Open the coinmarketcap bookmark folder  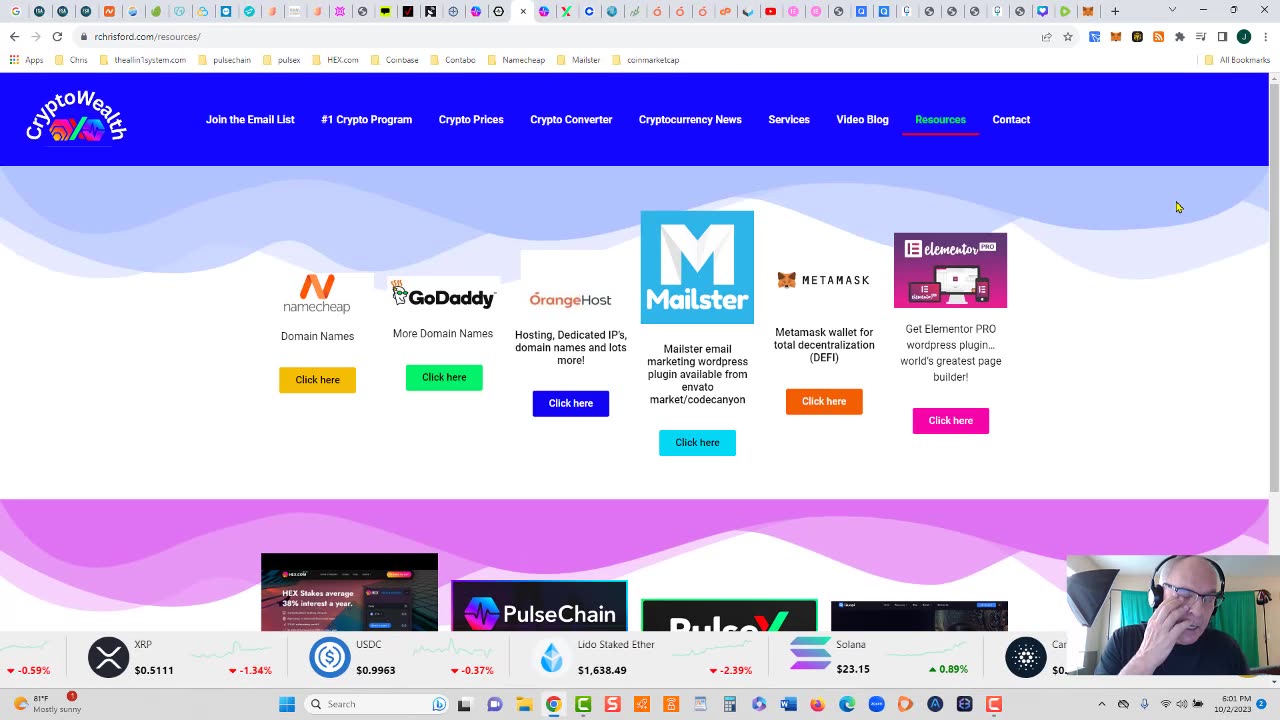(x=646, y=60)
